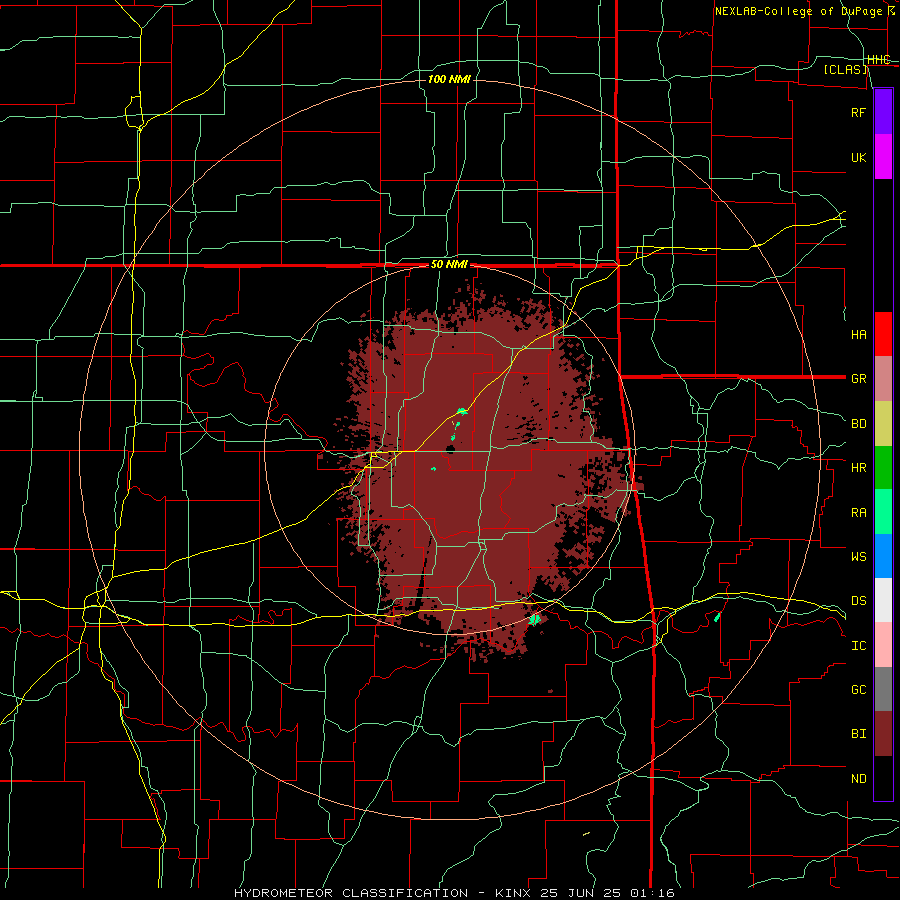Viewport: 900px width, 900px height.
Task: Select the GC gray legend swatch
Action: pyautogui.click(x=883, y=689)
